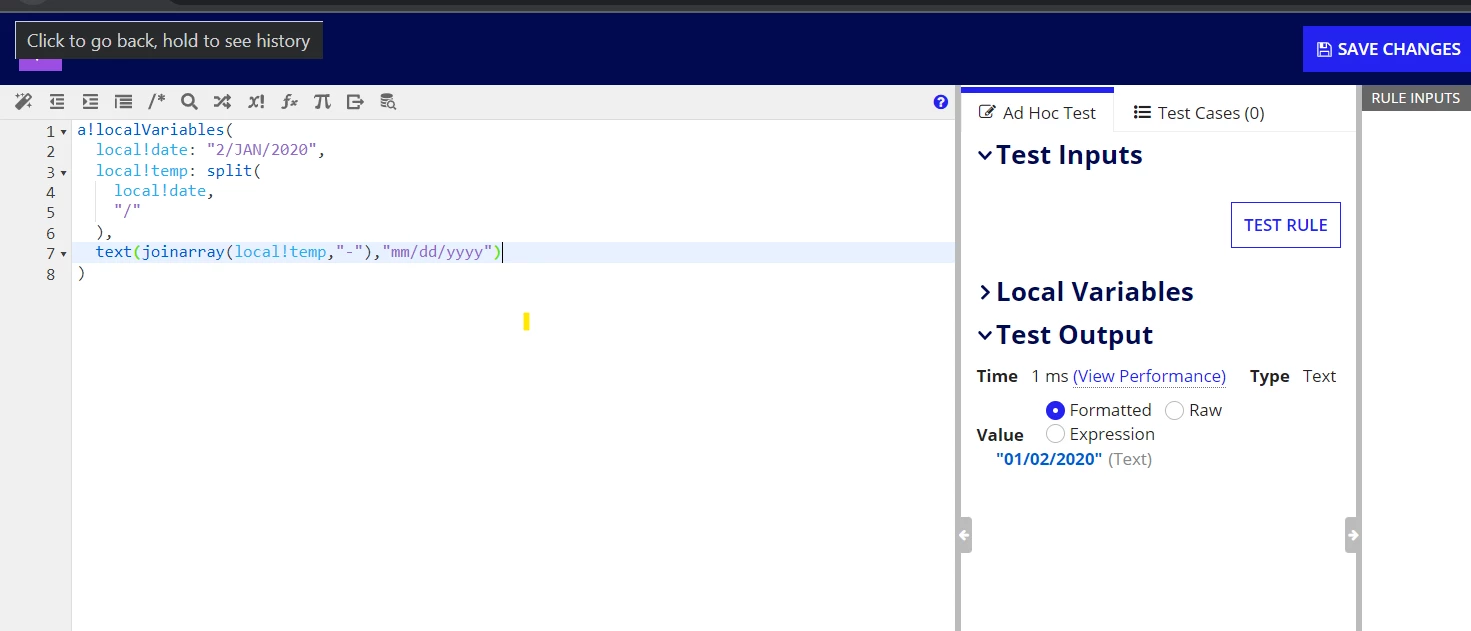
Task: Click the "mm/dd/yyyy" format string in line 7
Action: coord(438,252)
